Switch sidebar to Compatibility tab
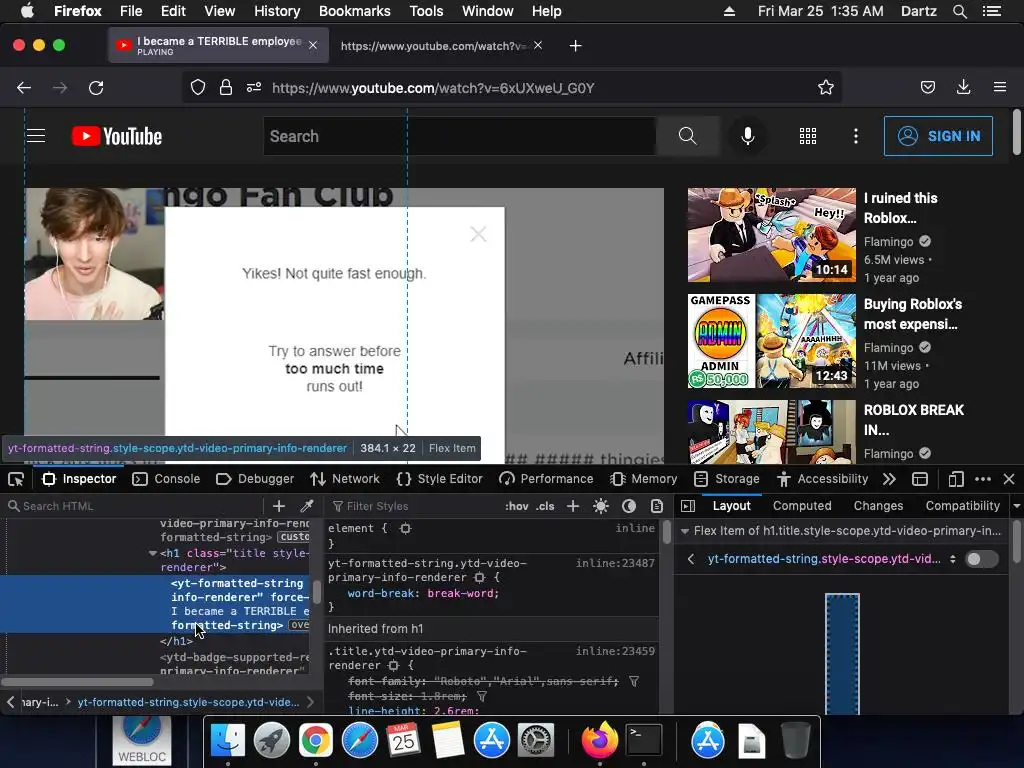1024x768 pixels. tap(963, 506)
